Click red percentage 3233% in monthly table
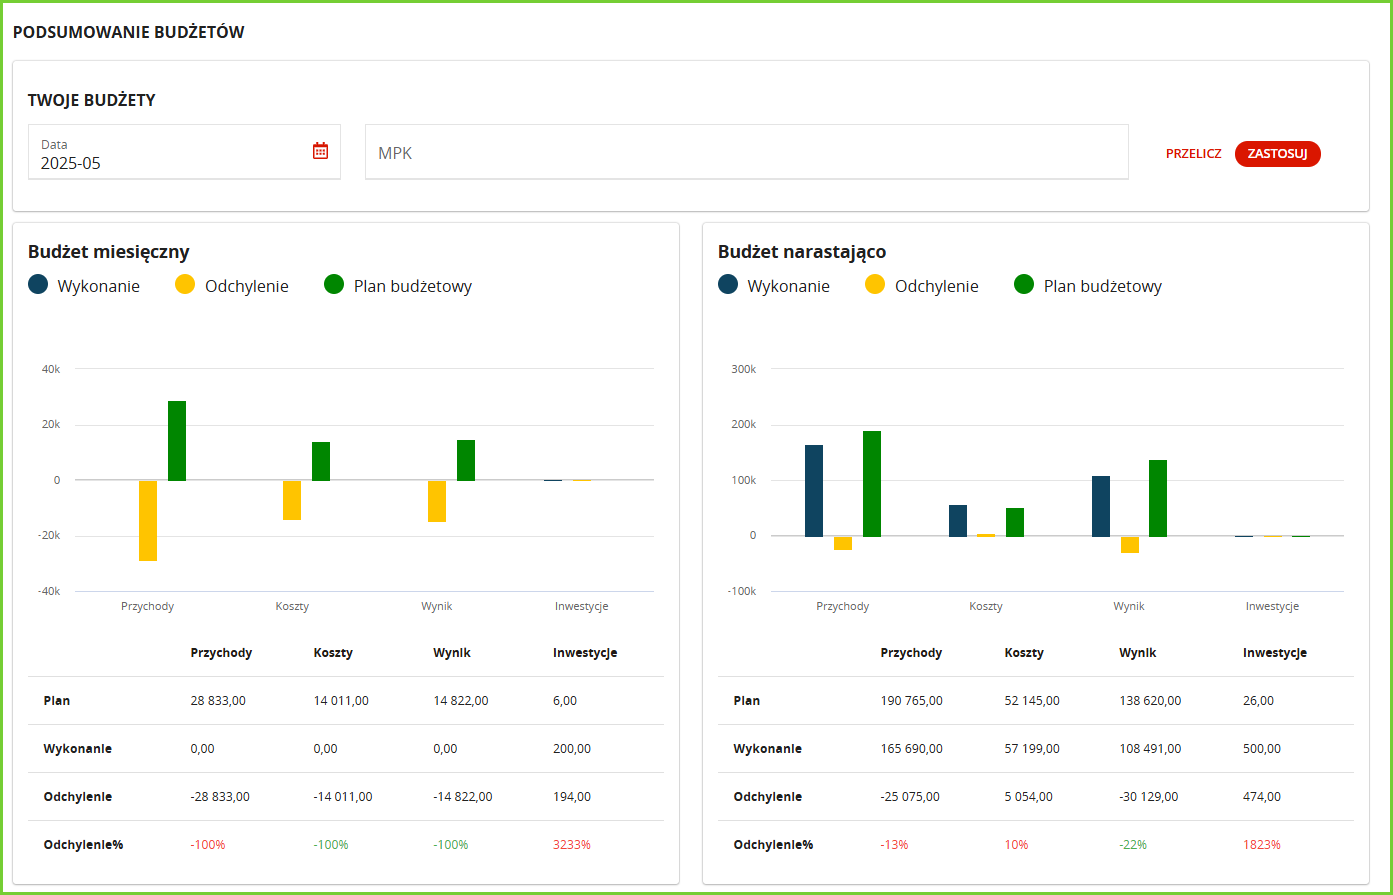Image resolution: width=1393 pixels, height=895 pixels. pyautogui.click(x=572, y=845)
